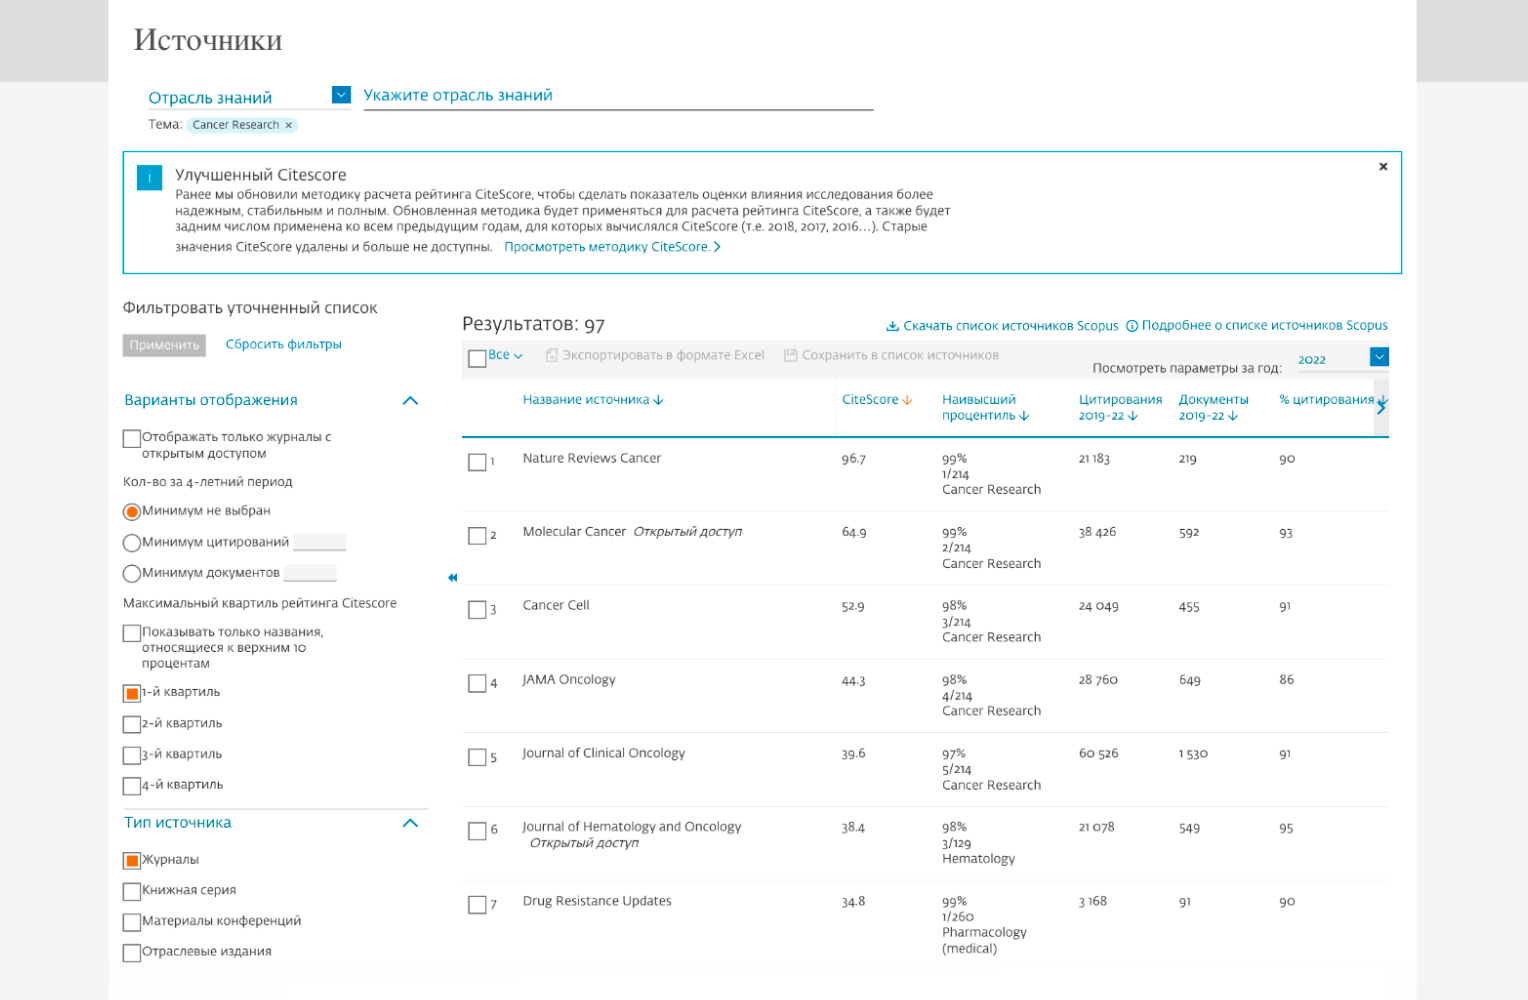The width and height of the screenshot is (1528, 1000).
Task: Open the year 2022 dropdown
Action: pyautogui.click(x=1379, y=357)
